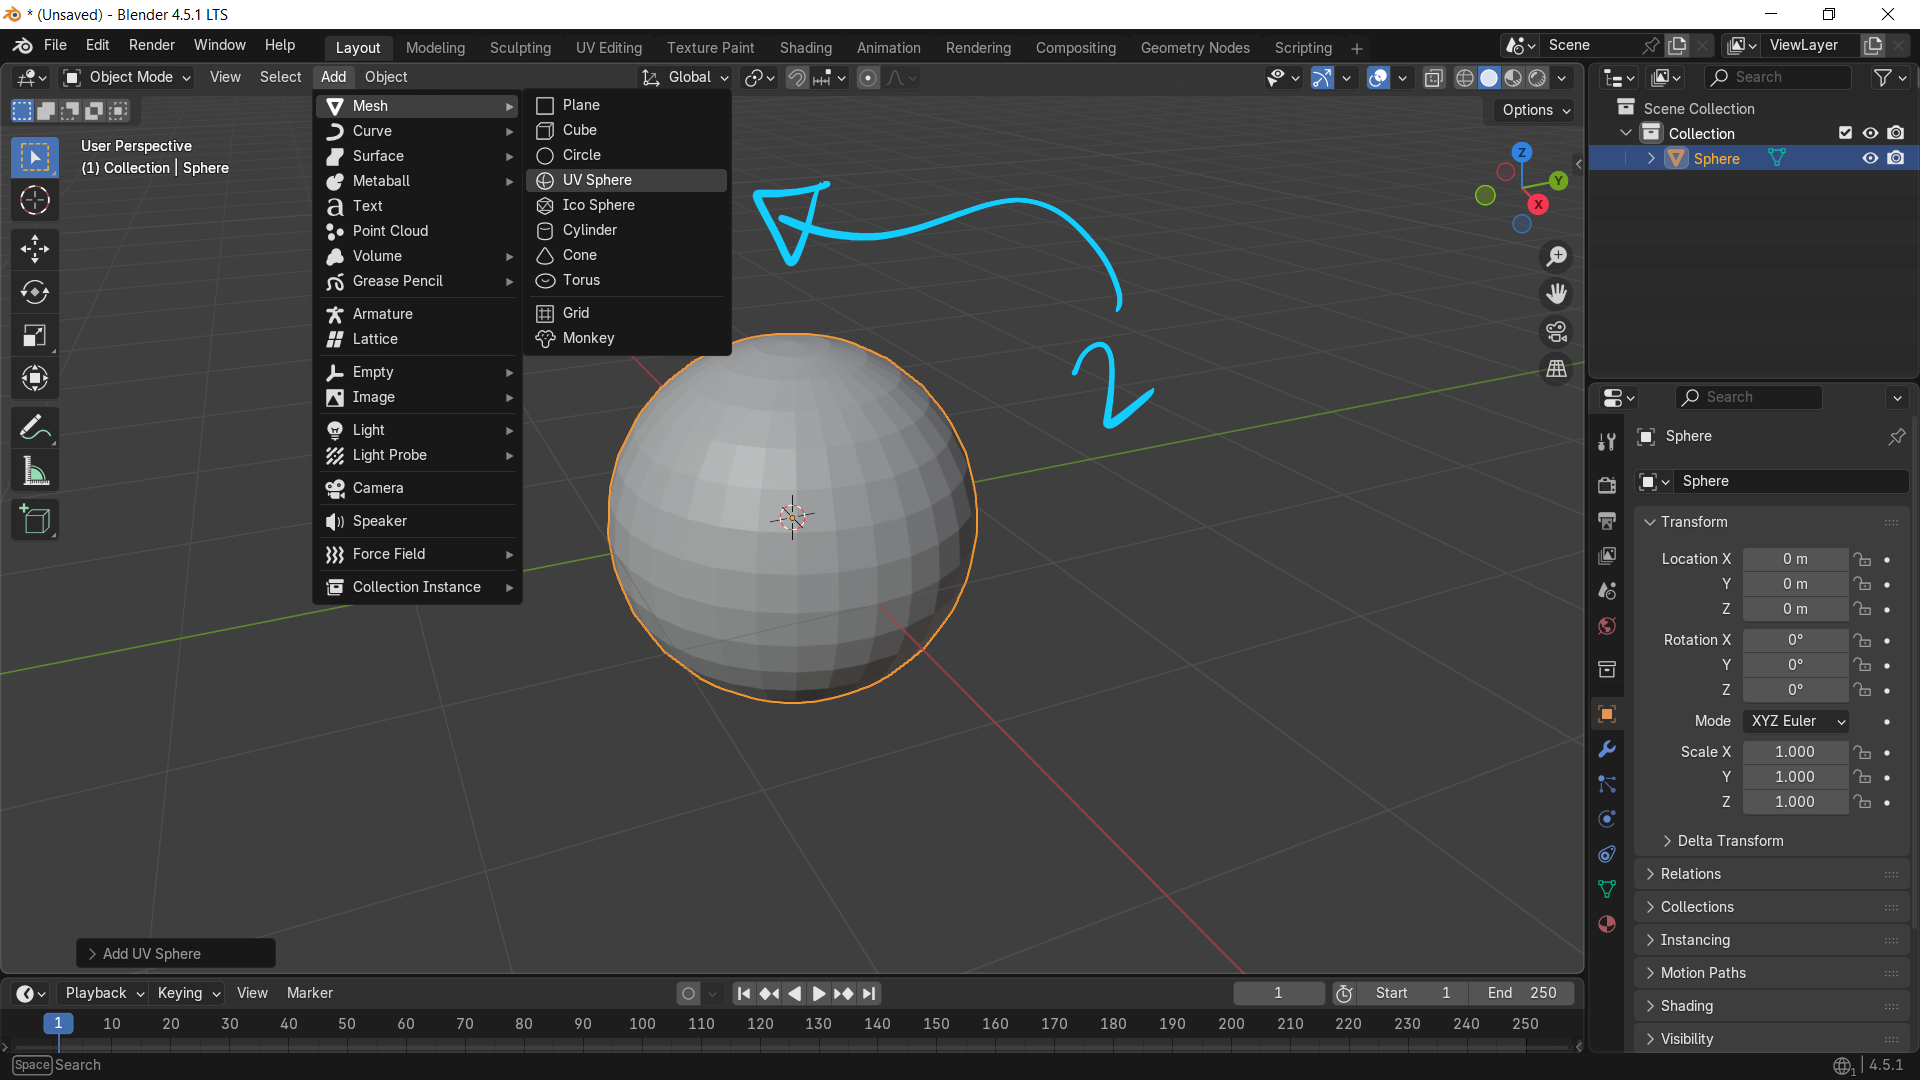Click the zoom view magnifier icon
This screenshot has height=1080, width=1920.
pyautogui.click(x=1556, y=257)
